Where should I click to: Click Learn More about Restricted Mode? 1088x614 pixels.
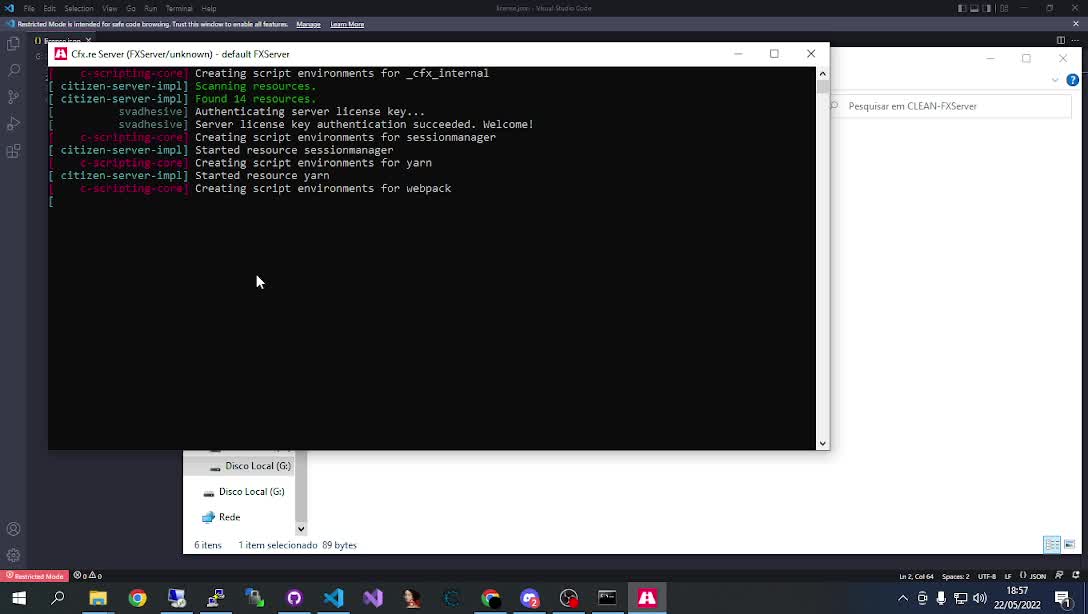(x=347, y=24)
